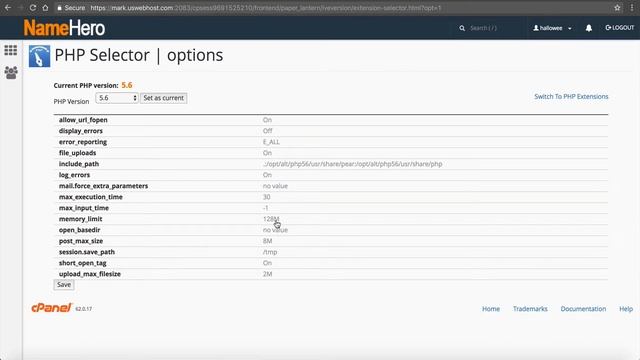Screen dimensions: 640x360
Task: Edit error_reporting value E_ALL
Action: coord(271,142)
